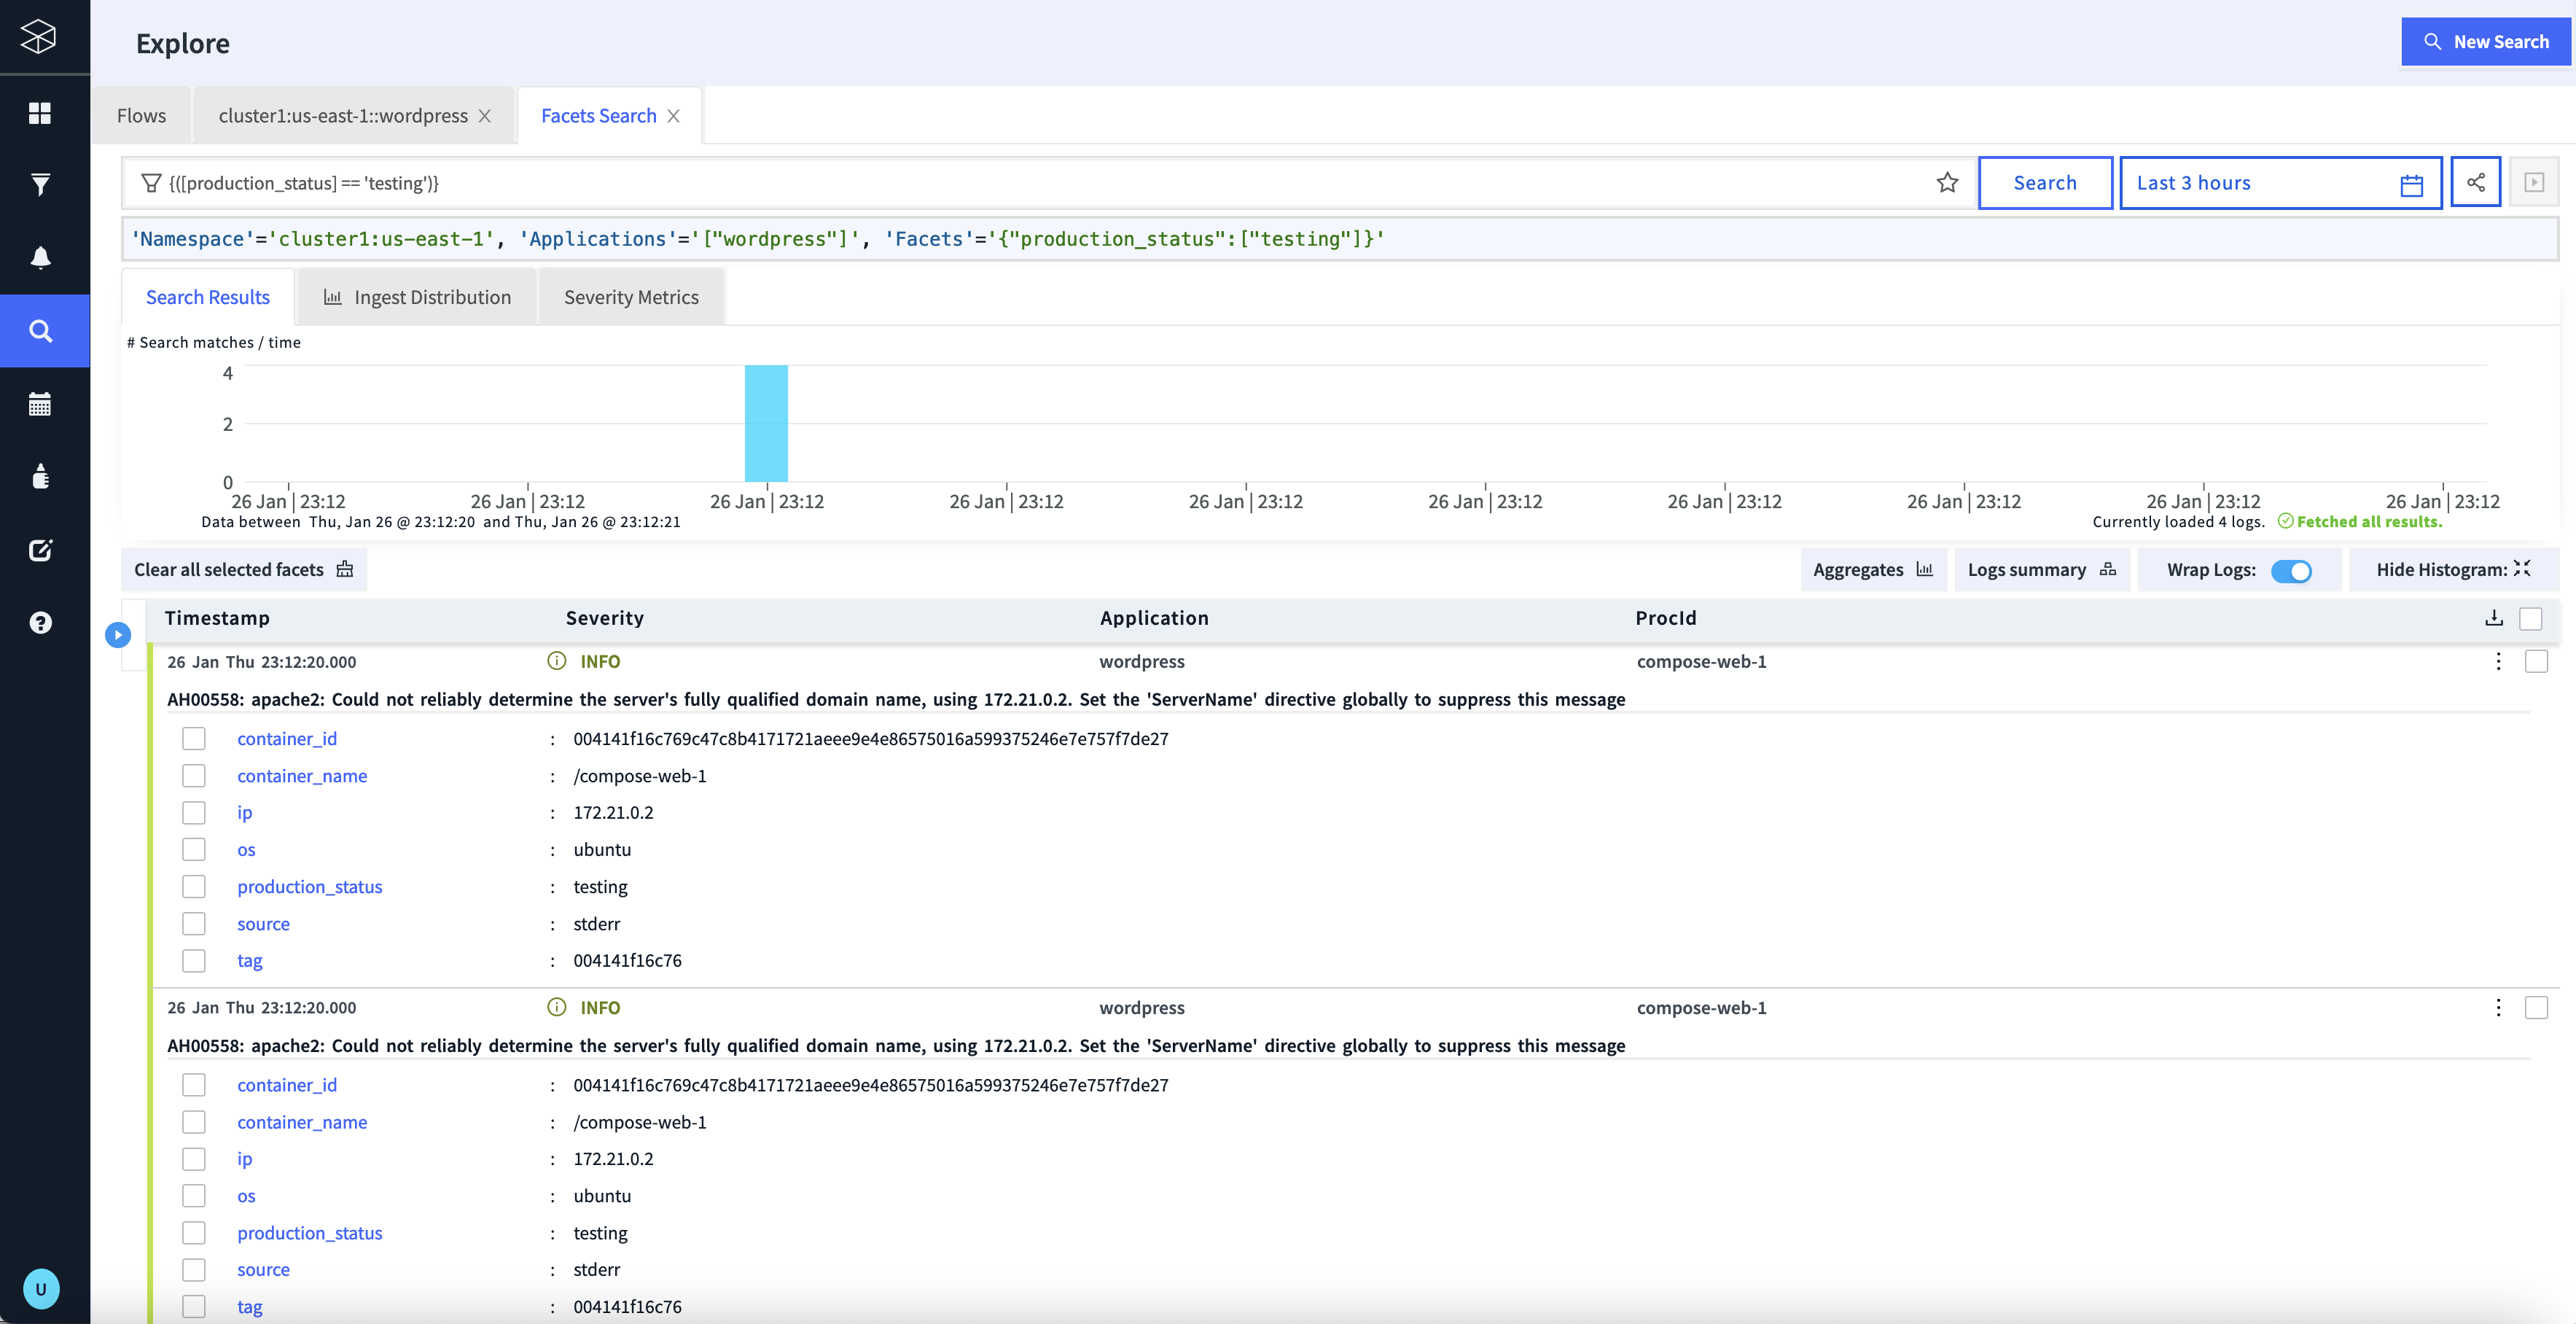Click the funnel filter icon in sidebar
Viewport: 2576px width, 1324px height.
point(40,185)
